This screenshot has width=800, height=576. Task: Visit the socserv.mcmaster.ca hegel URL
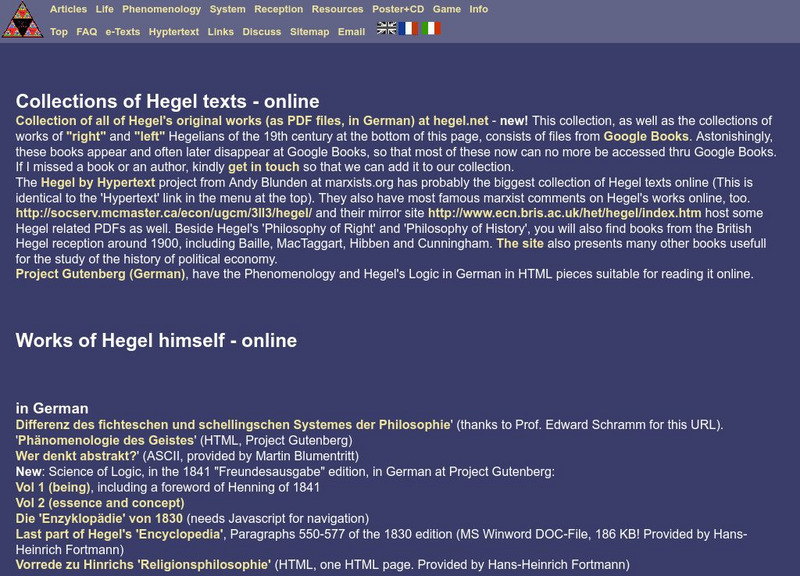[x=164, y=213]
